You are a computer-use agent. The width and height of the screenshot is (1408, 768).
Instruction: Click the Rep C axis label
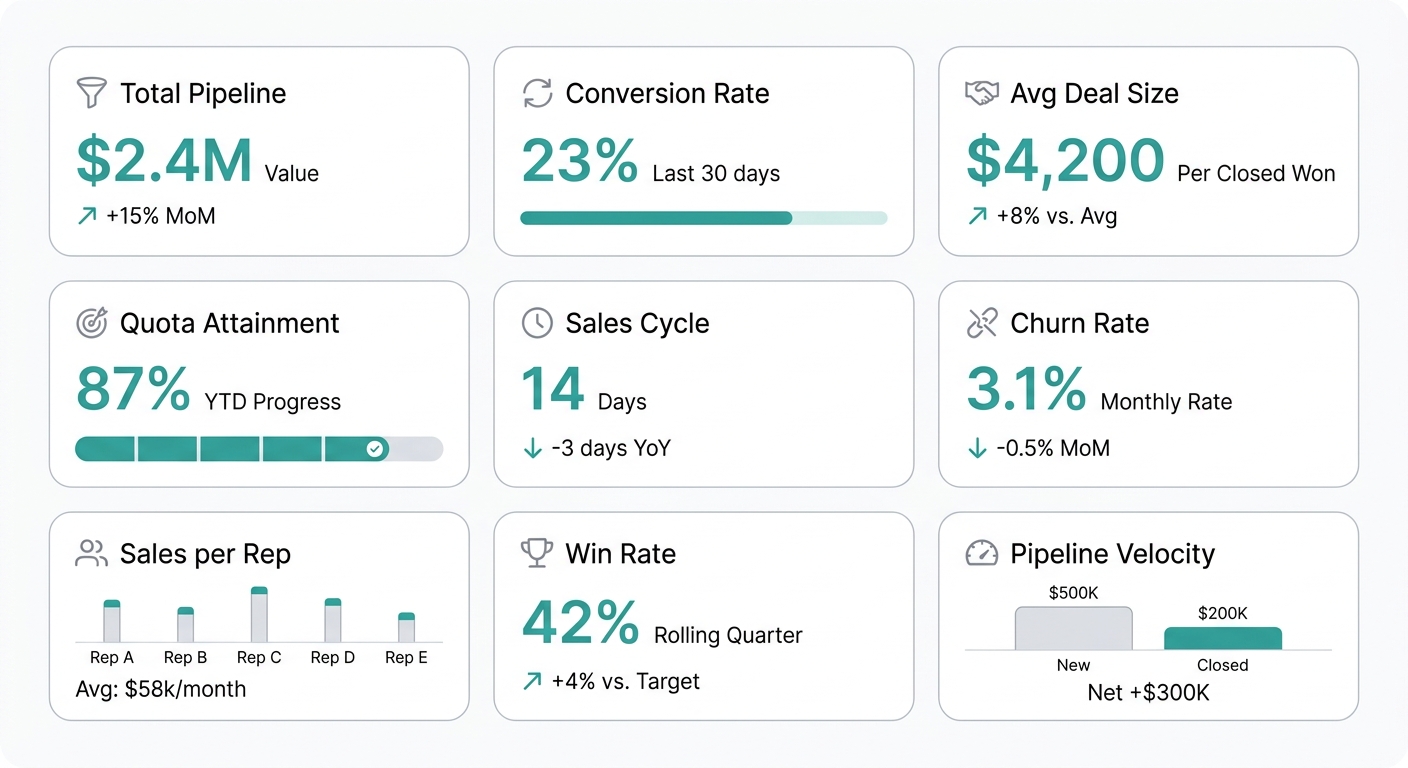point(259,657)
